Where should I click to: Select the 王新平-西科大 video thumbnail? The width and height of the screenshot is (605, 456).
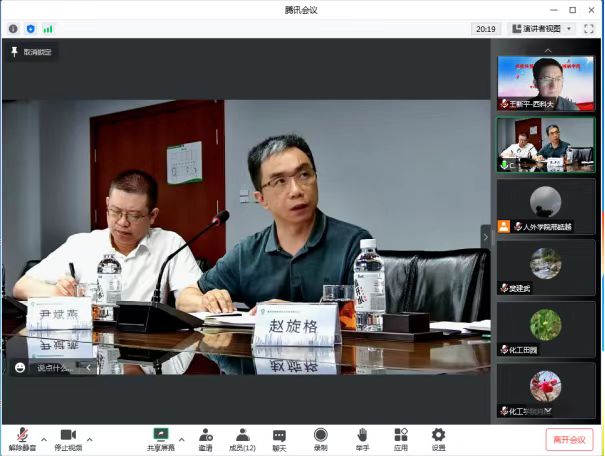click(x=546, y=83)
